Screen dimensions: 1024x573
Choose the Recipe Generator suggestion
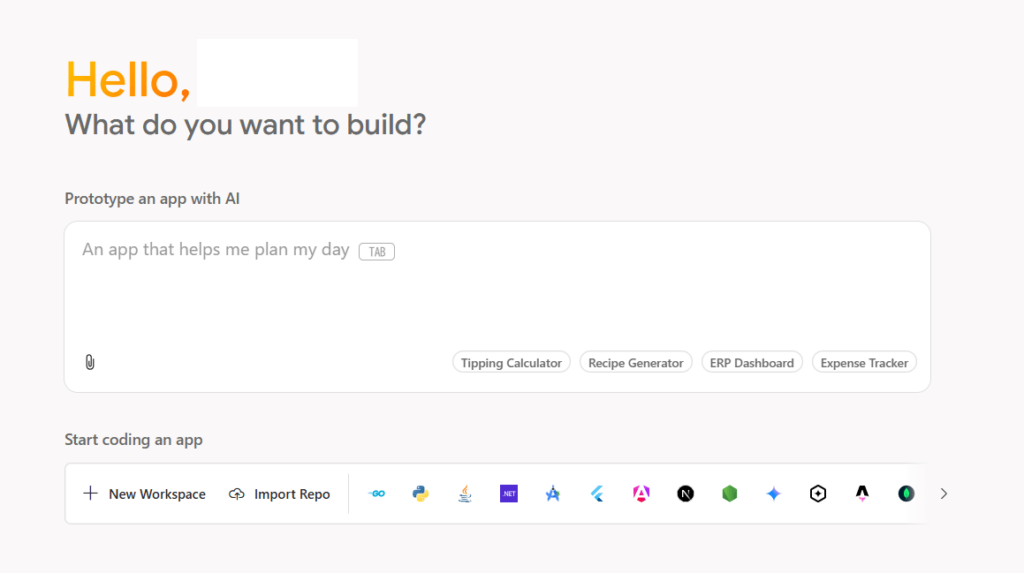[x=635, y=363]
